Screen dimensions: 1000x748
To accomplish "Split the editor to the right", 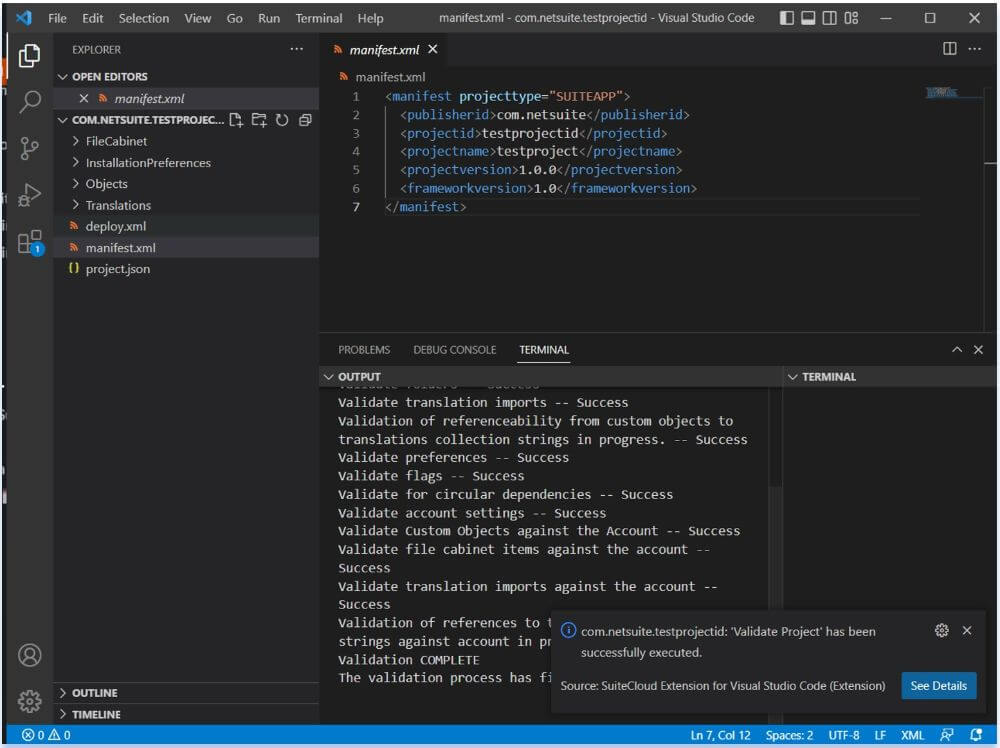I will click(950, 49).
